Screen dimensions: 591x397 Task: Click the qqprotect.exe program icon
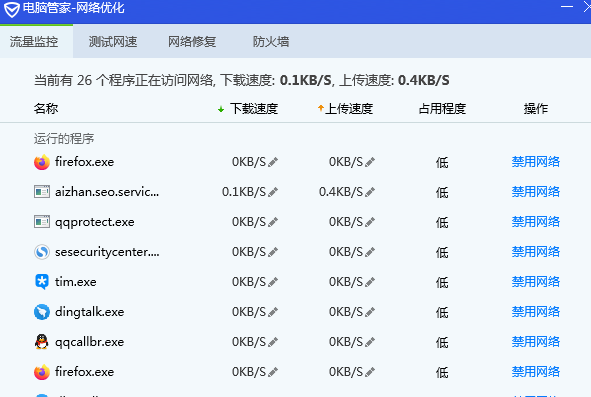point(42,222)
